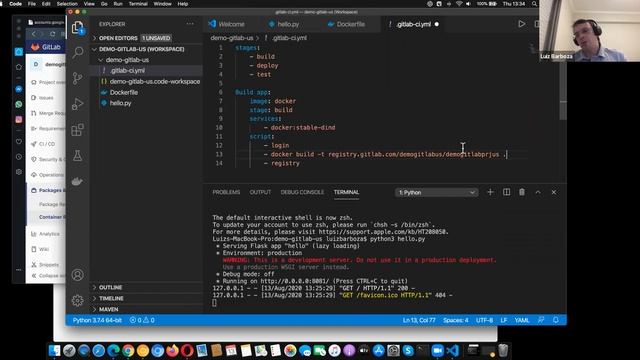640x360 pixels.
Task: Open Skype from the Dock
Action: tap(408, 351)
